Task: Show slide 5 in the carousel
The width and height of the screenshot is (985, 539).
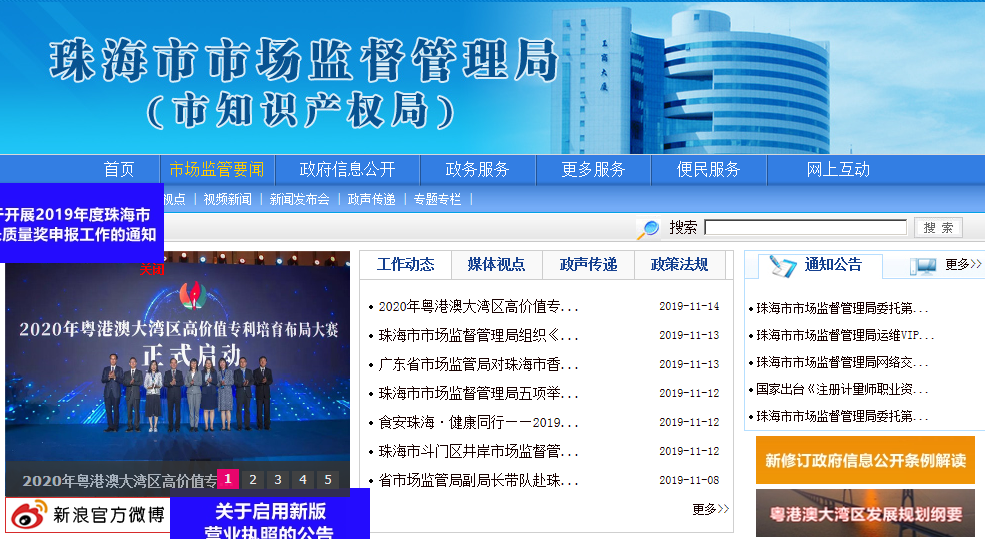Action: 328,479
